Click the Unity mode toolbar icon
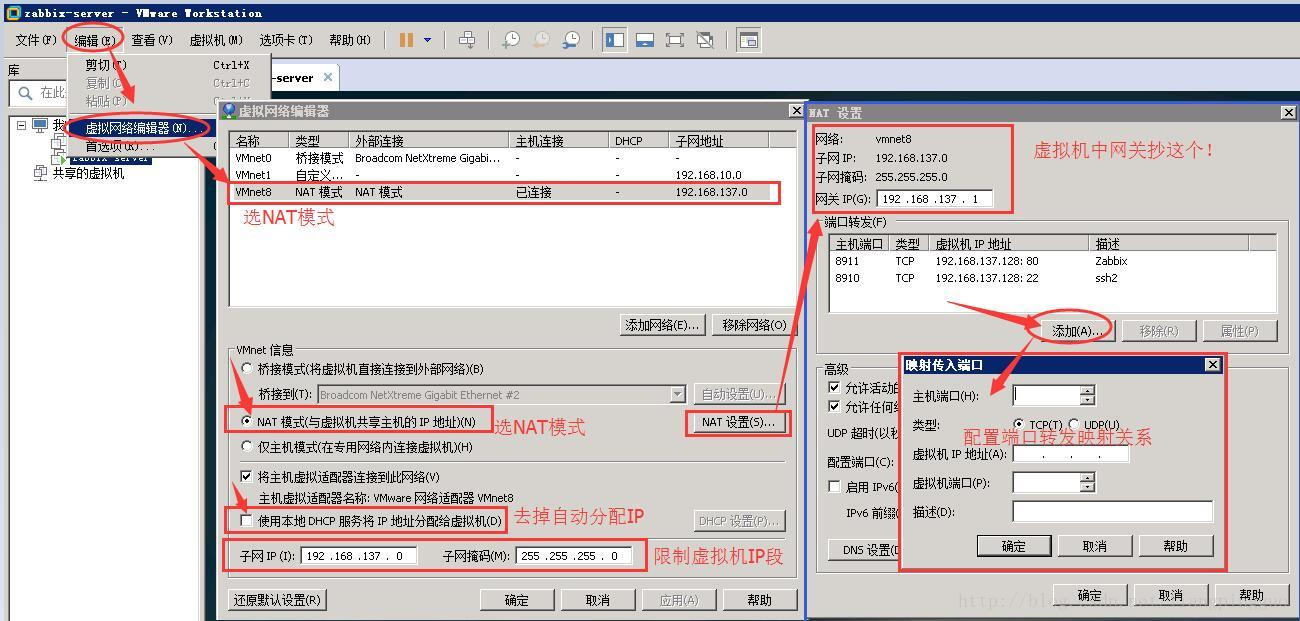 pyautogui.click(x=705, y=40)
